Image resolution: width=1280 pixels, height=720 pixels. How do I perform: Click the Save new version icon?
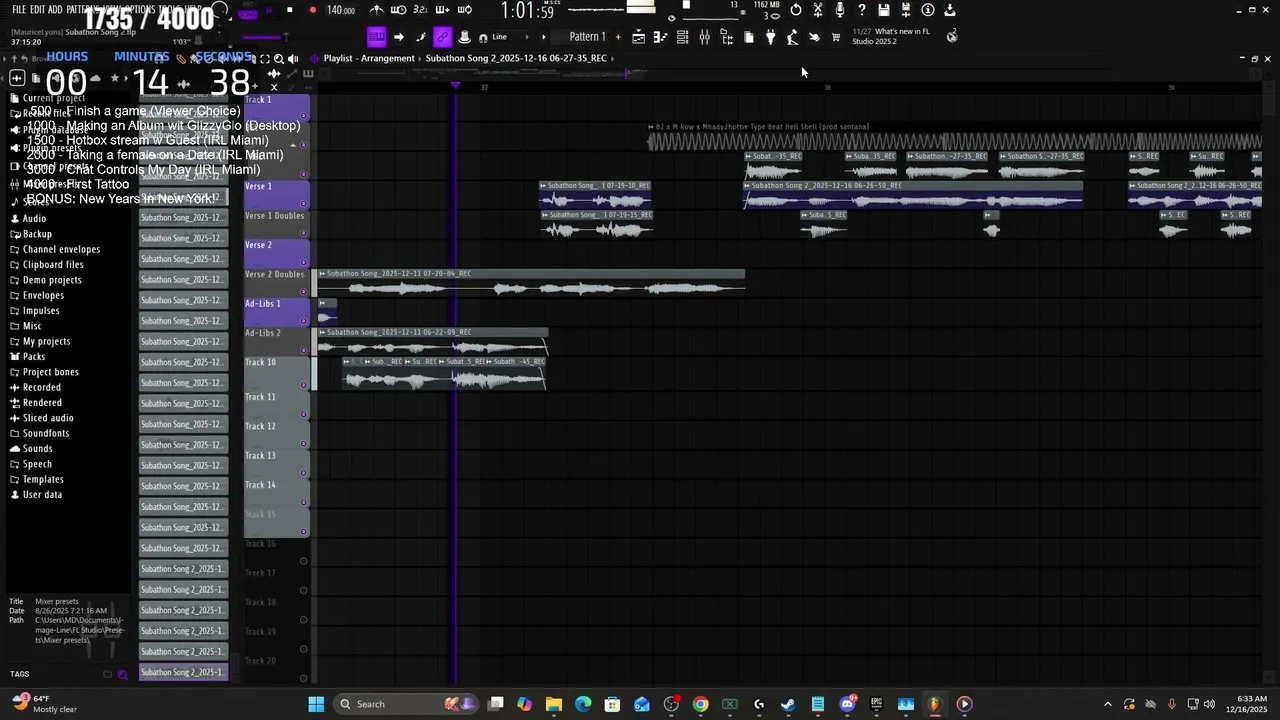tap(906, 10)
